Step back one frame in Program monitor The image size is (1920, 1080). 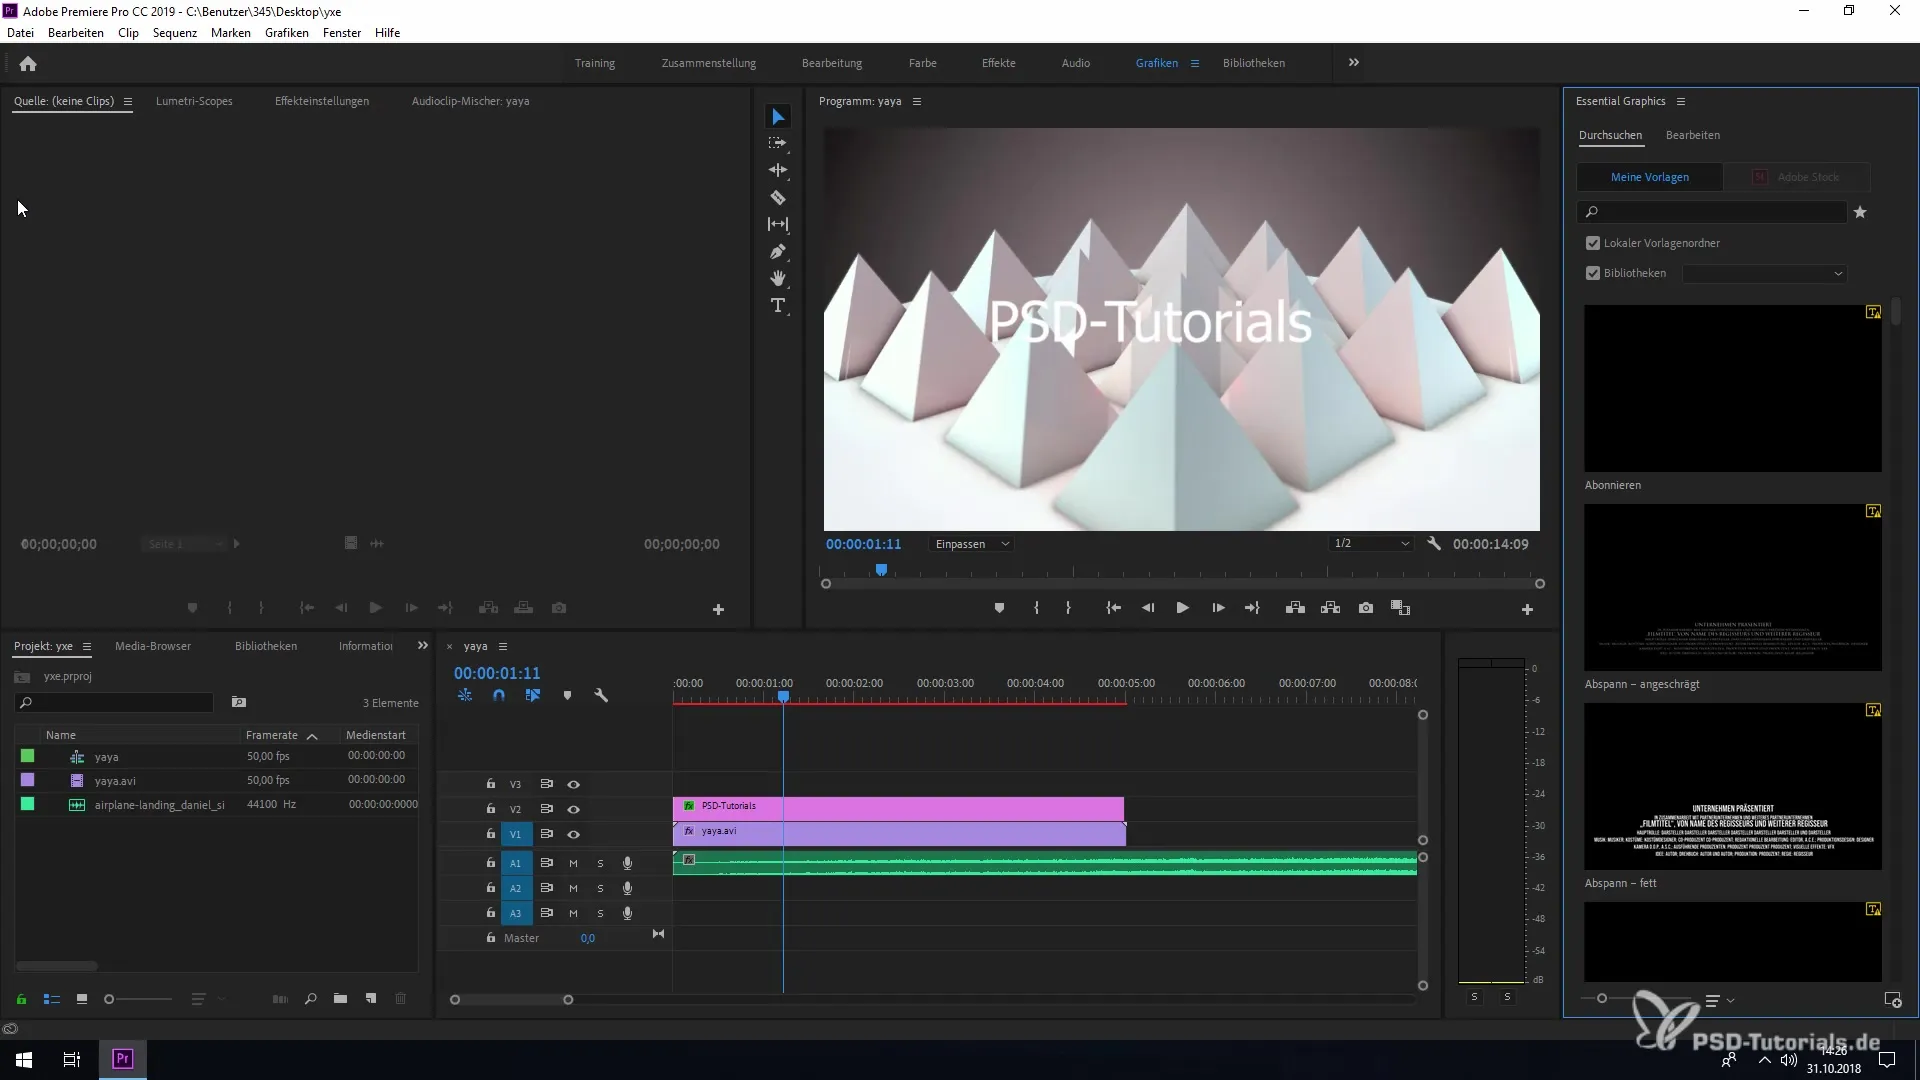(1148, 608)
